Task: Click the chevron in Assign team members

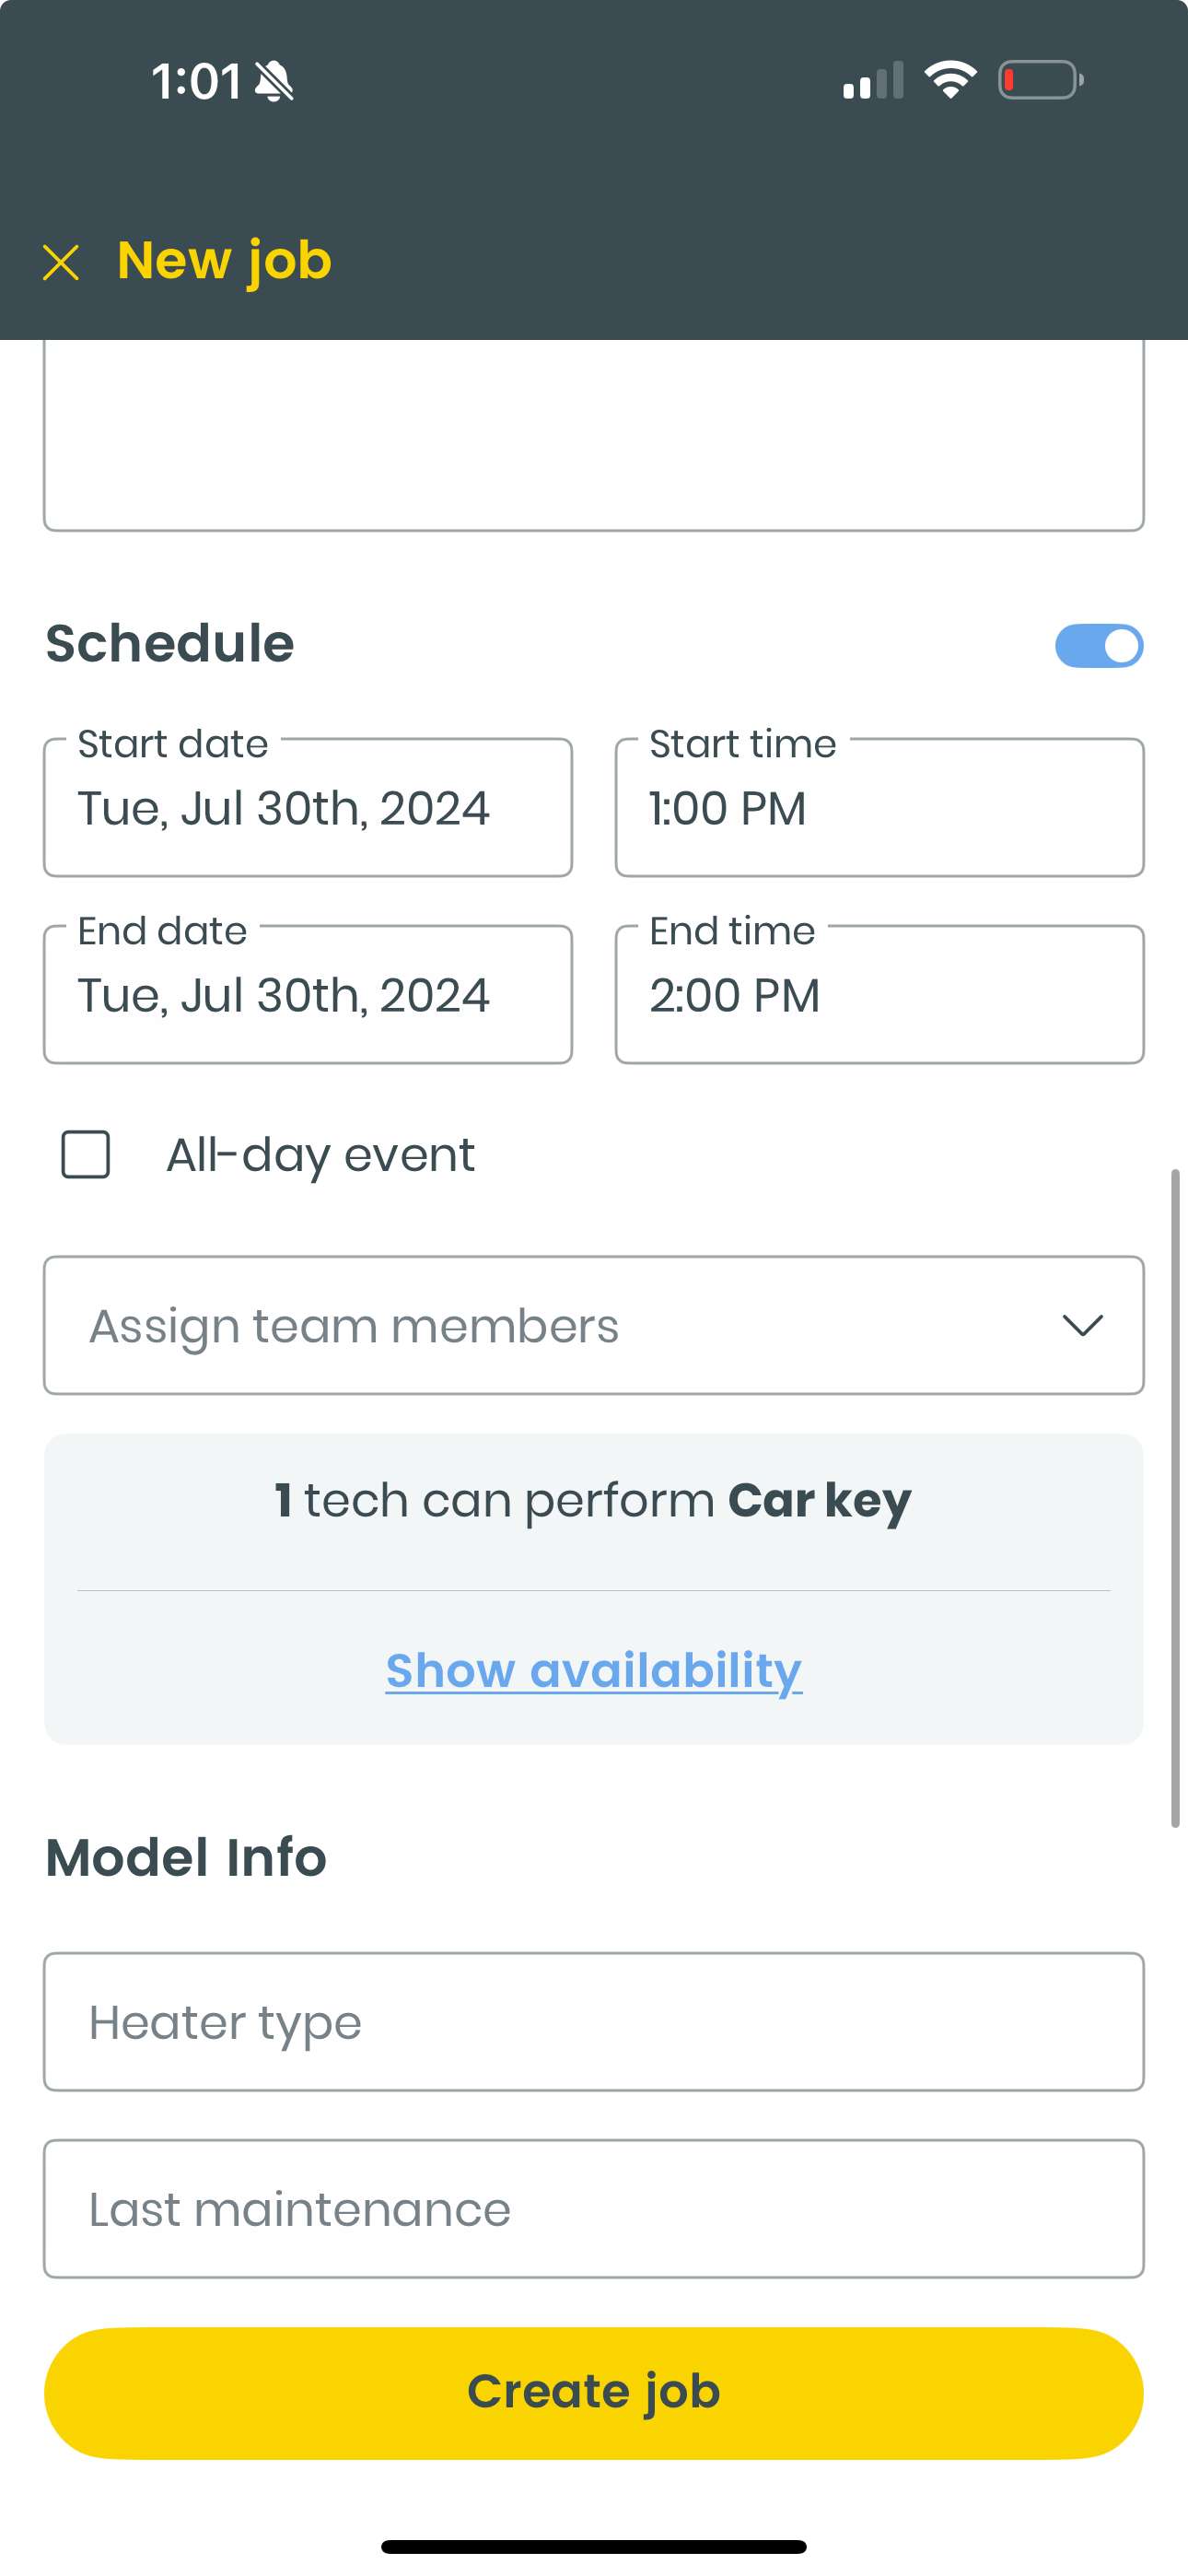Action: point(1082,1325)
